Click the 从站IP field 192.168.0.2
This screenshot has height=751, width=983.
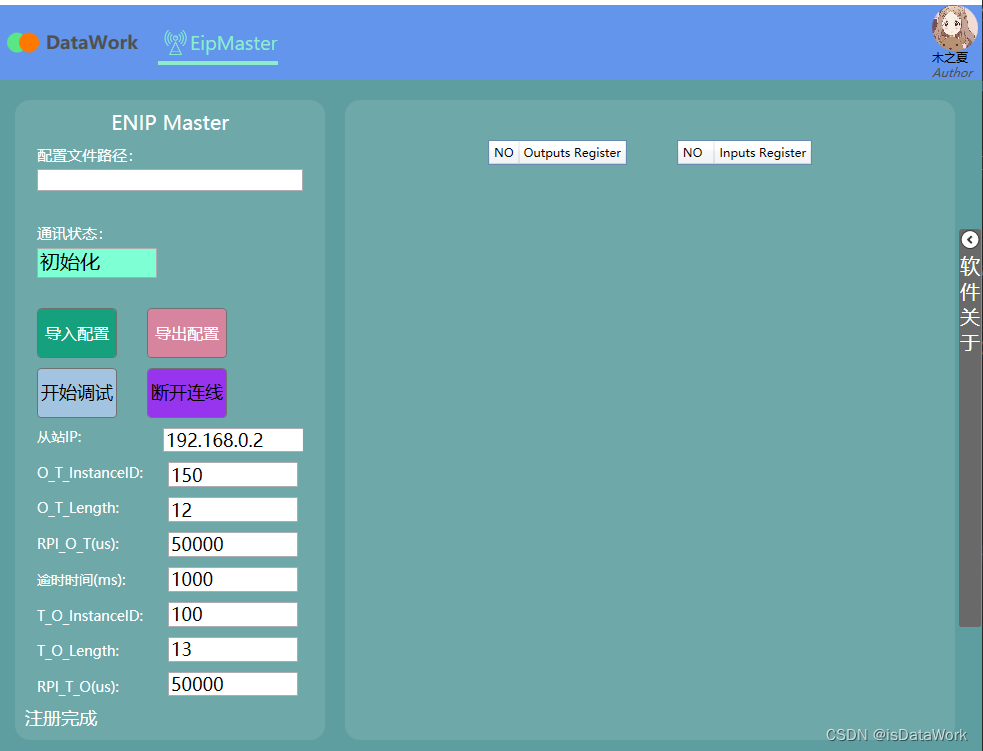(x=233, y=440)
